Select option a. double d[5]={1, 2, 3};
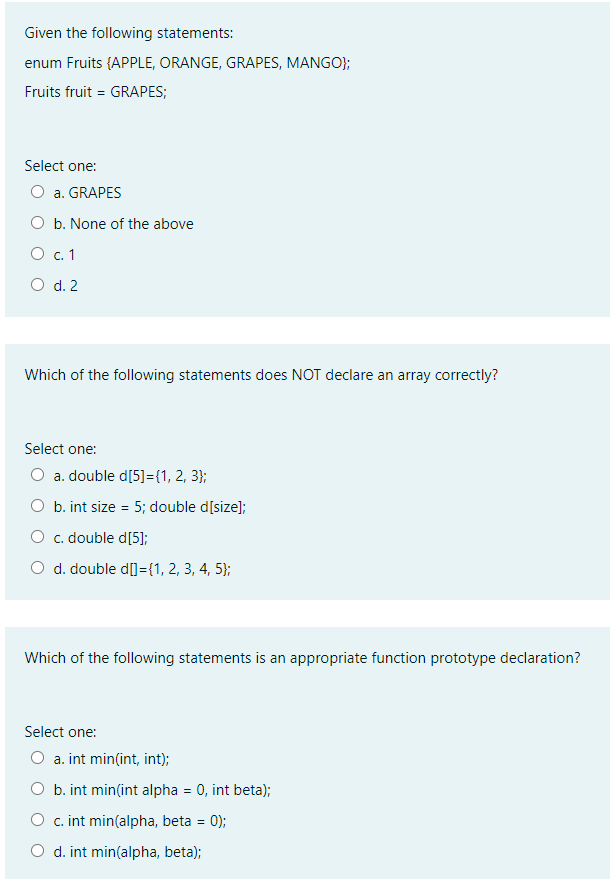Viewport: 610px width, 879px height. click(37, 474)
